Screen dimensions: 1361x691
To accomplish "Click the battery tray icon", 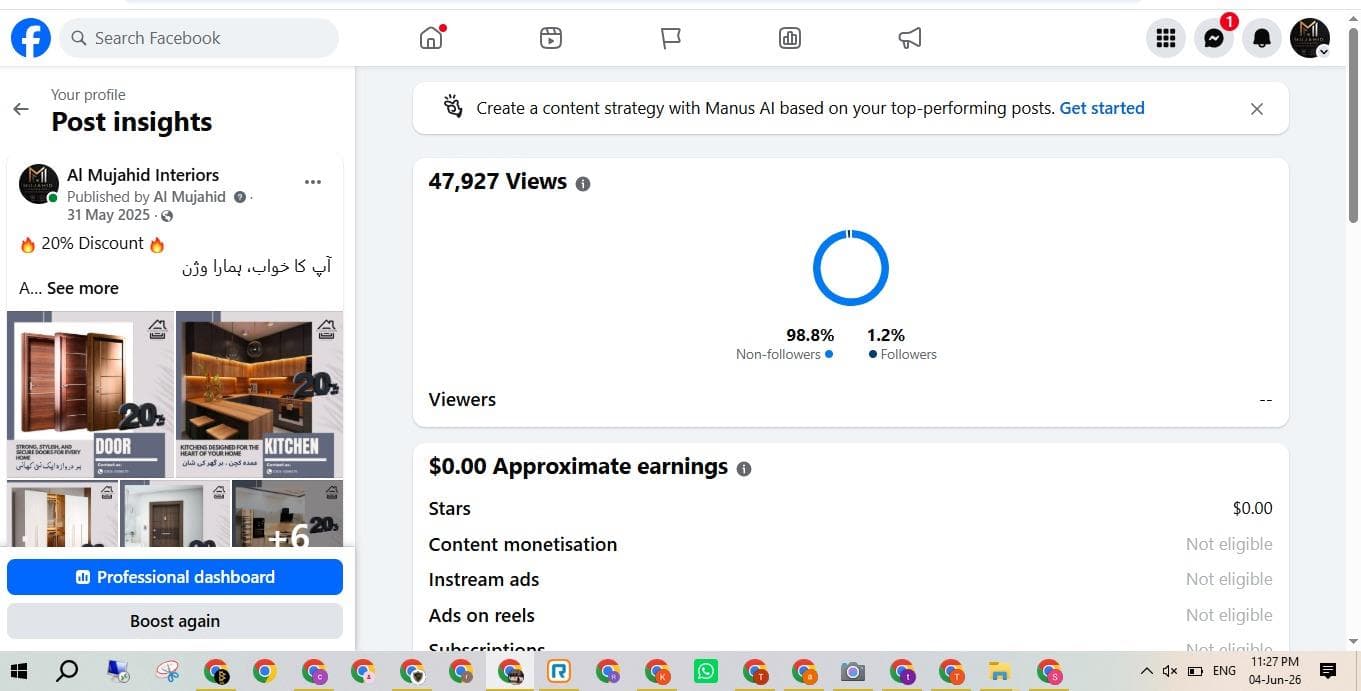I will click(1195, 671).
